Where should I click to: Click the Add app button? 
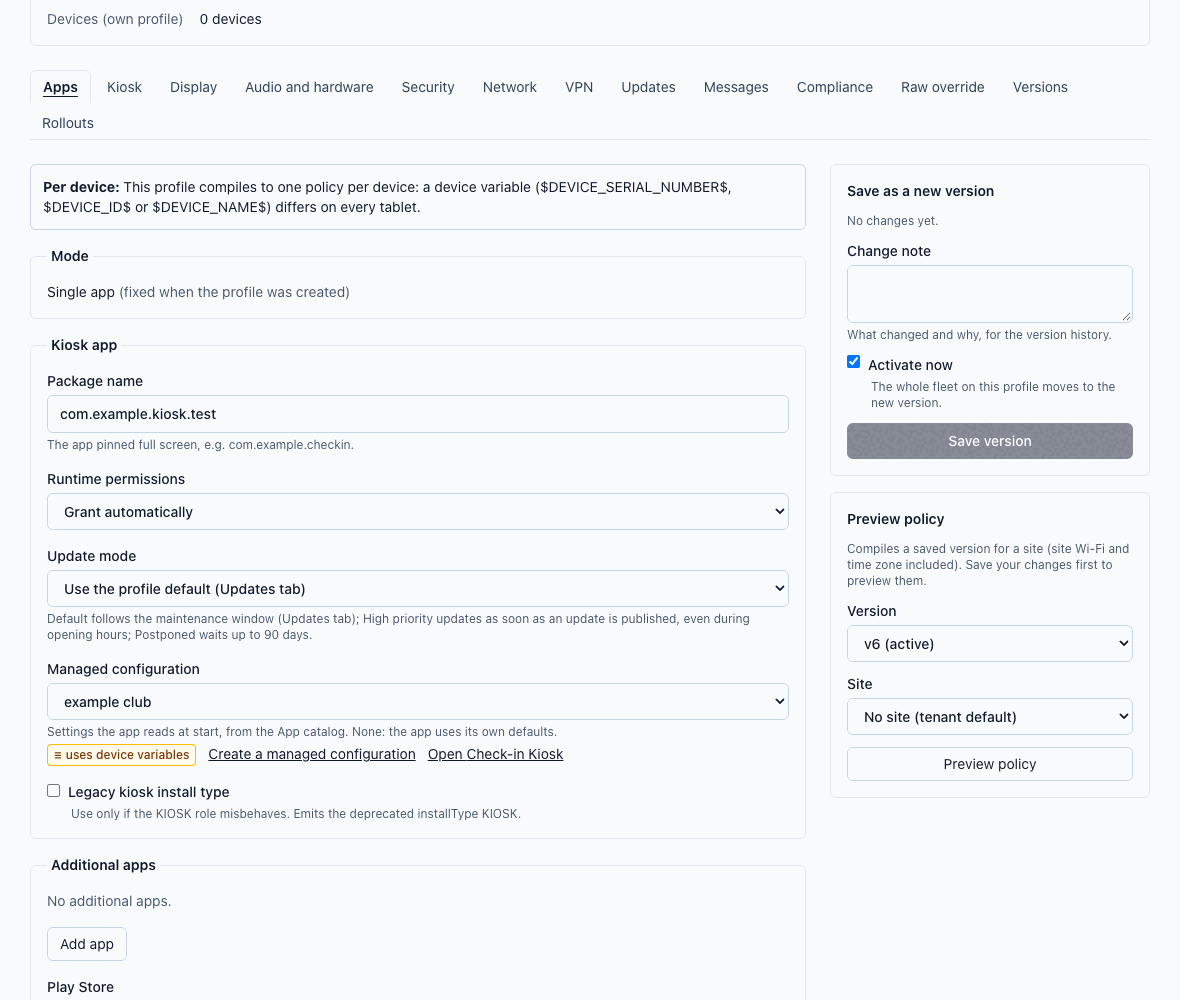87,944
